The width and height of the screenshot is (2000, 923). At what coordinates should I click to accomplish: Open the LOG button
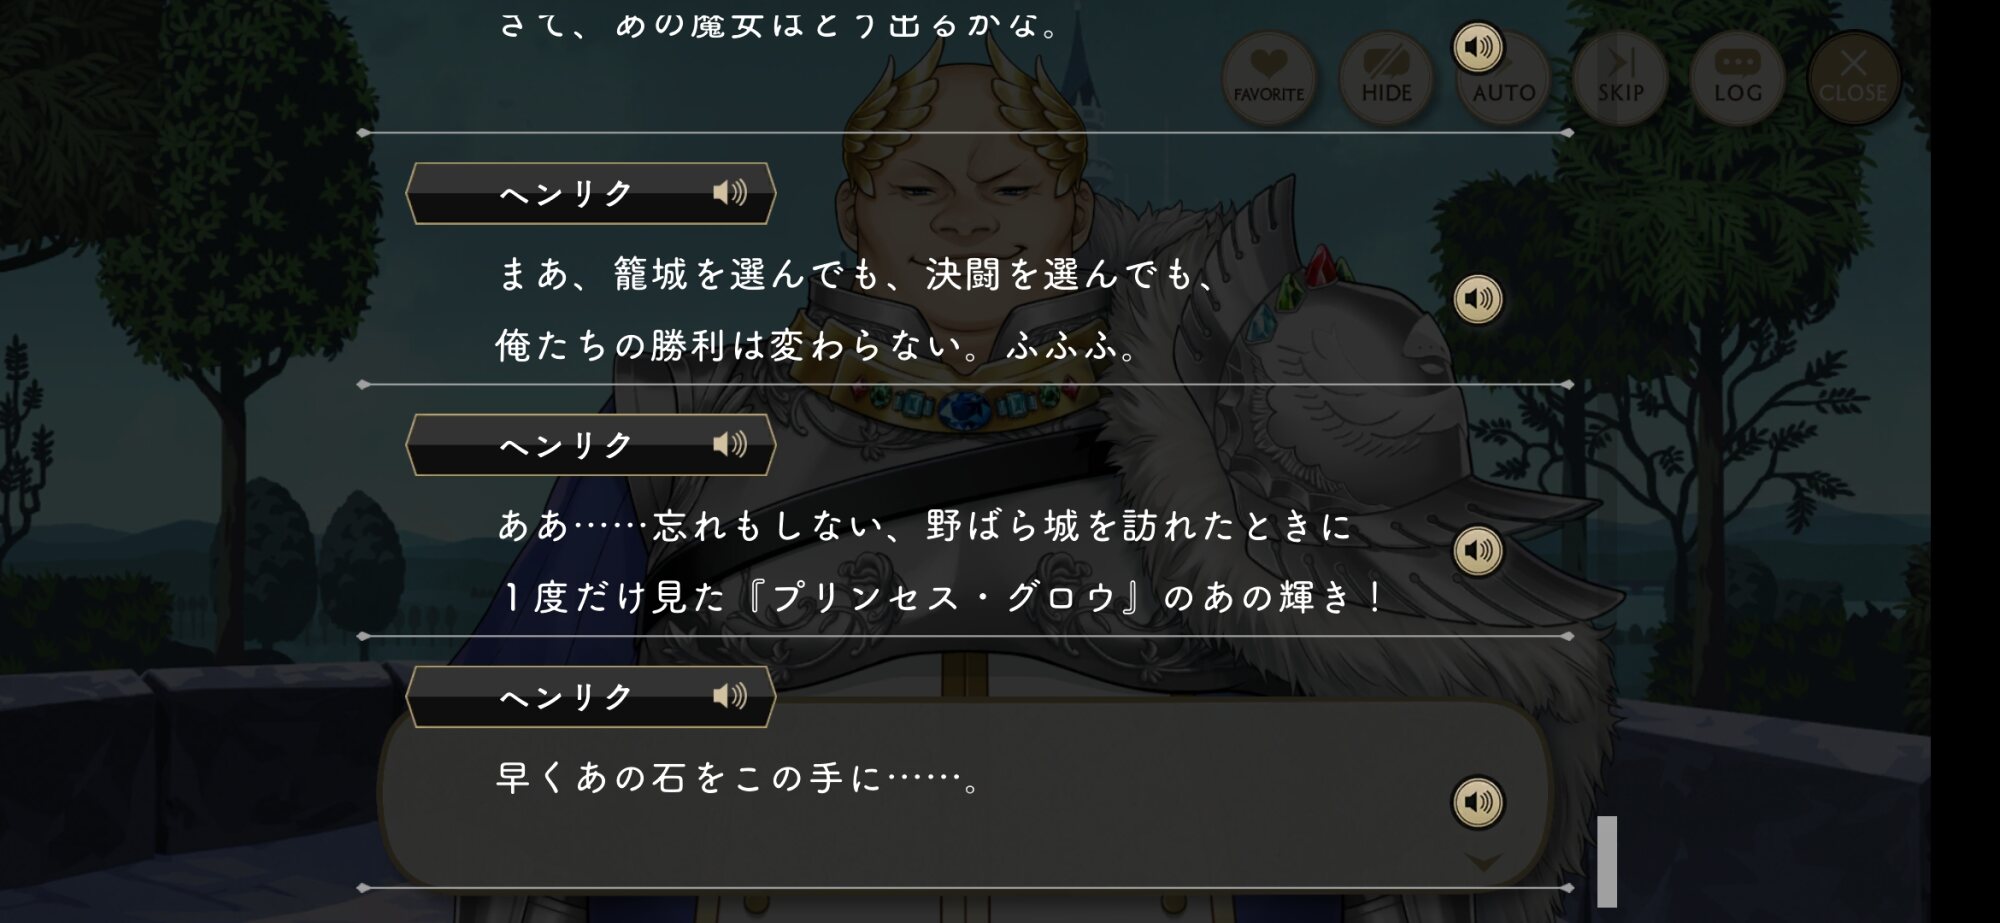1737,78
